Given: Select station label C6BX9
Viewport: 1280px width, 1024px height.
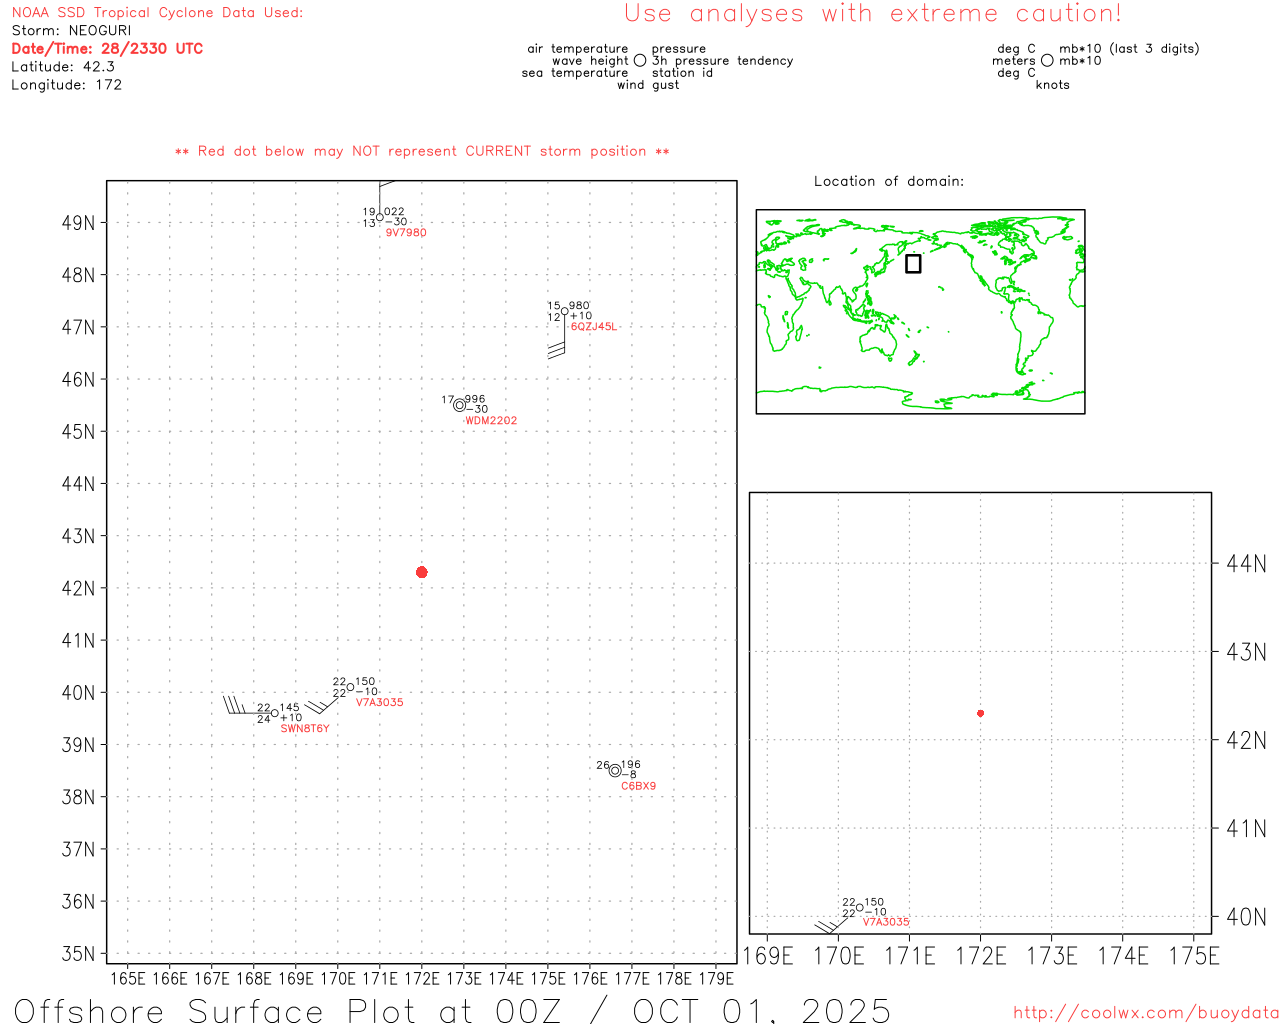Looking at the screenshot, I should 639,786.
